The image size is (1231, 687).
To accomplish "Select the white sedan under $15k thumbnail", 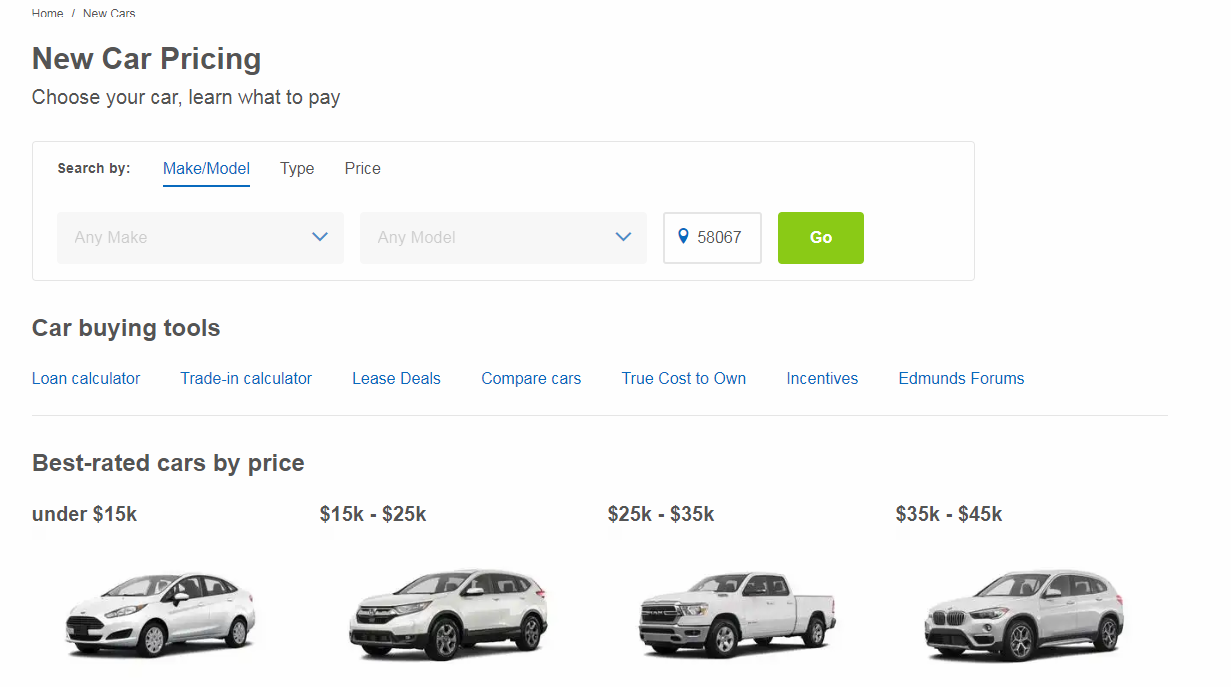I will click(160, 613).
